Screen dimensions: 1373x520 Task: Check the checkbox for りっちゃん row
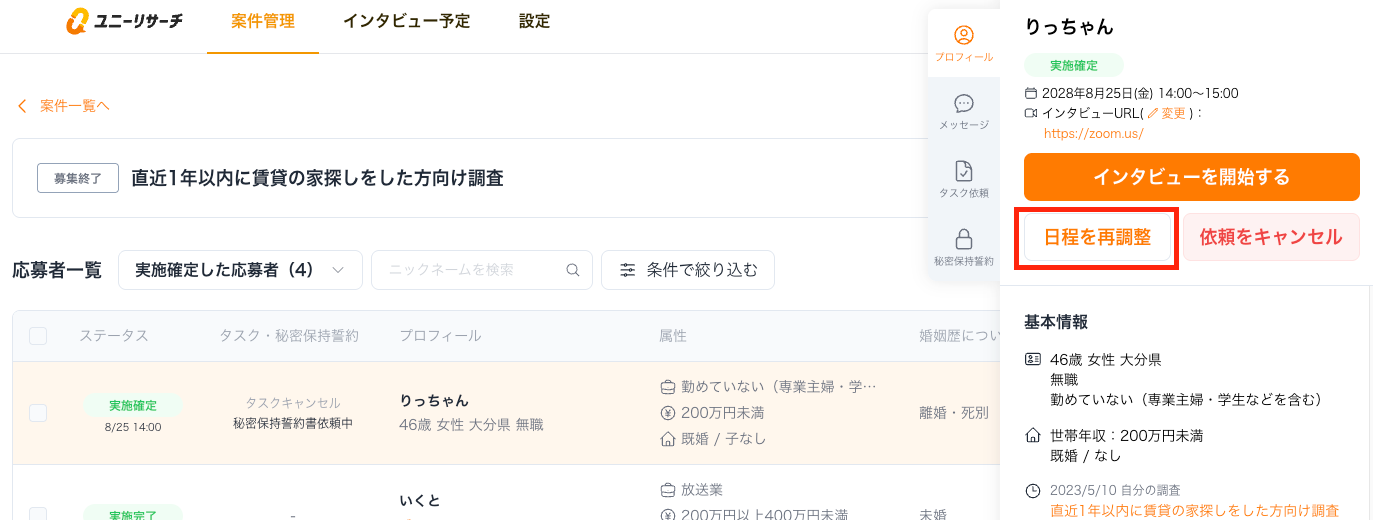38,413
